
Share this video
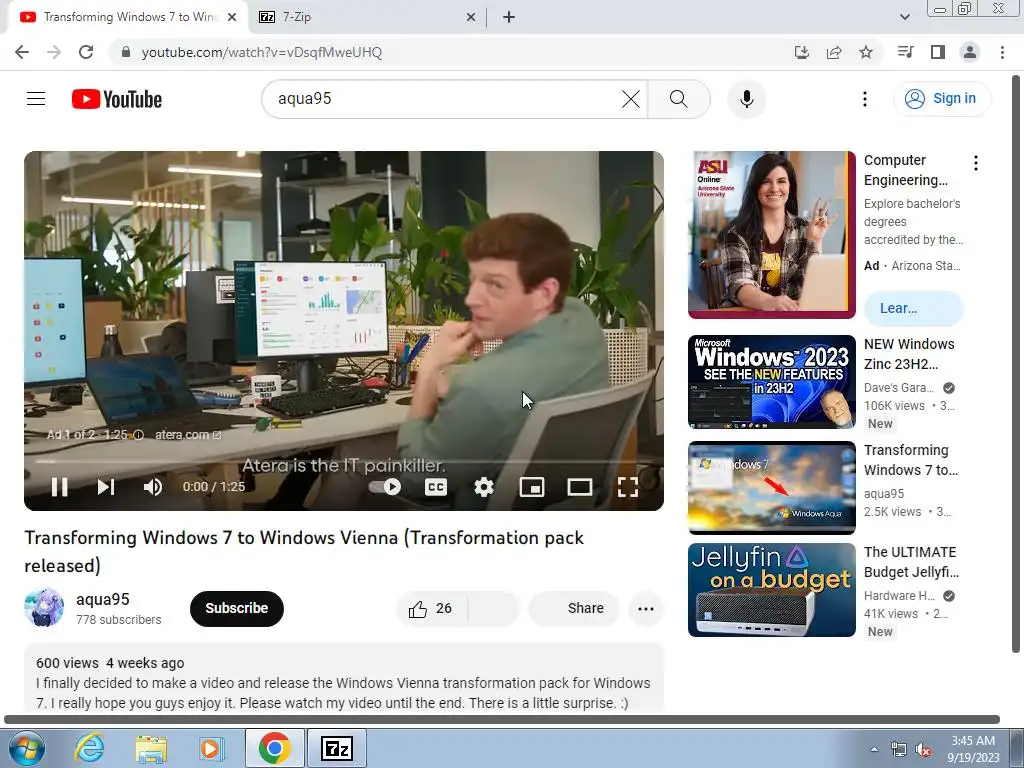click(574, 609)
